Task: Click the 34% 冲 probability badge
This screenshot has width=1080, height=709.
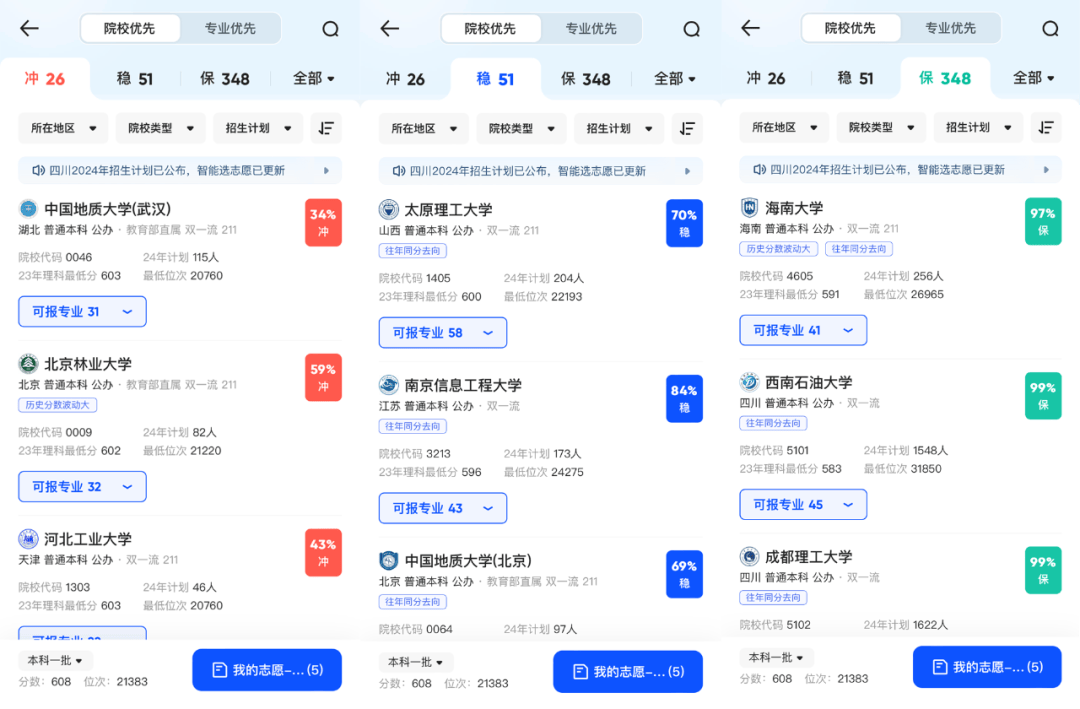Action: 323,223
